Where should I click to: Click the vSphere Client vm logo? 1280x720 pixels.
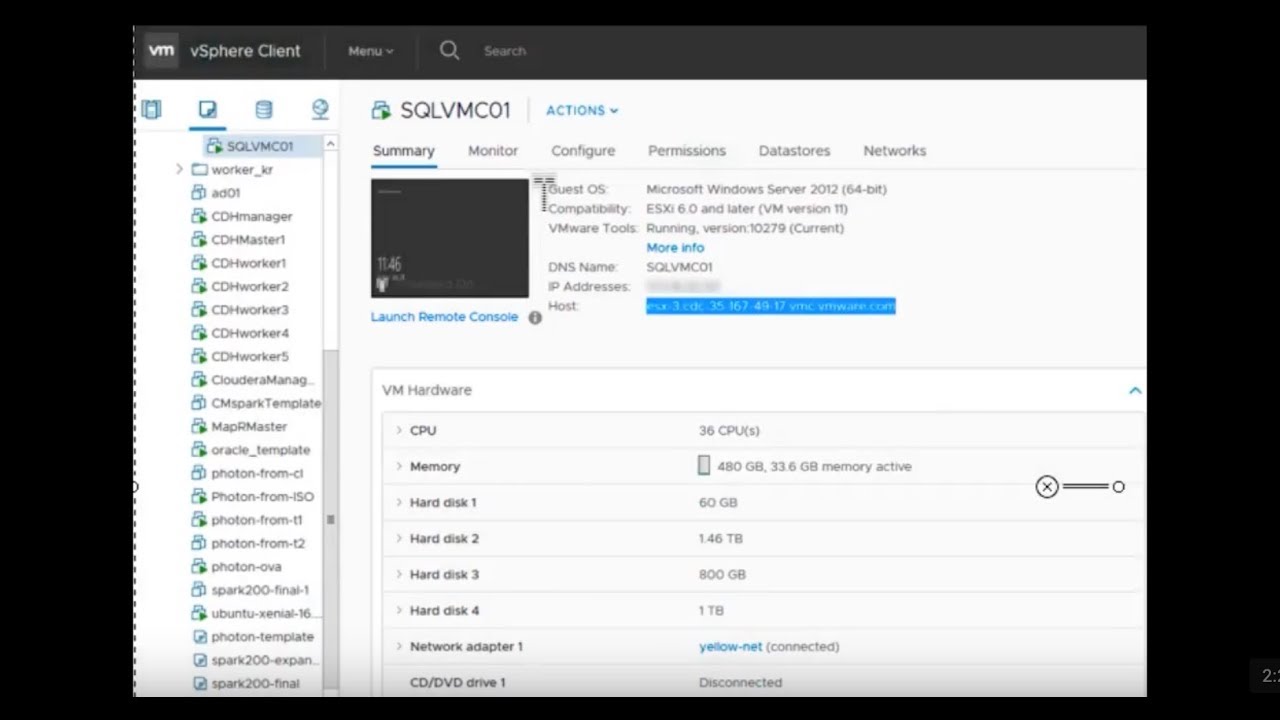pyautogui.click(x=161, y=50)
